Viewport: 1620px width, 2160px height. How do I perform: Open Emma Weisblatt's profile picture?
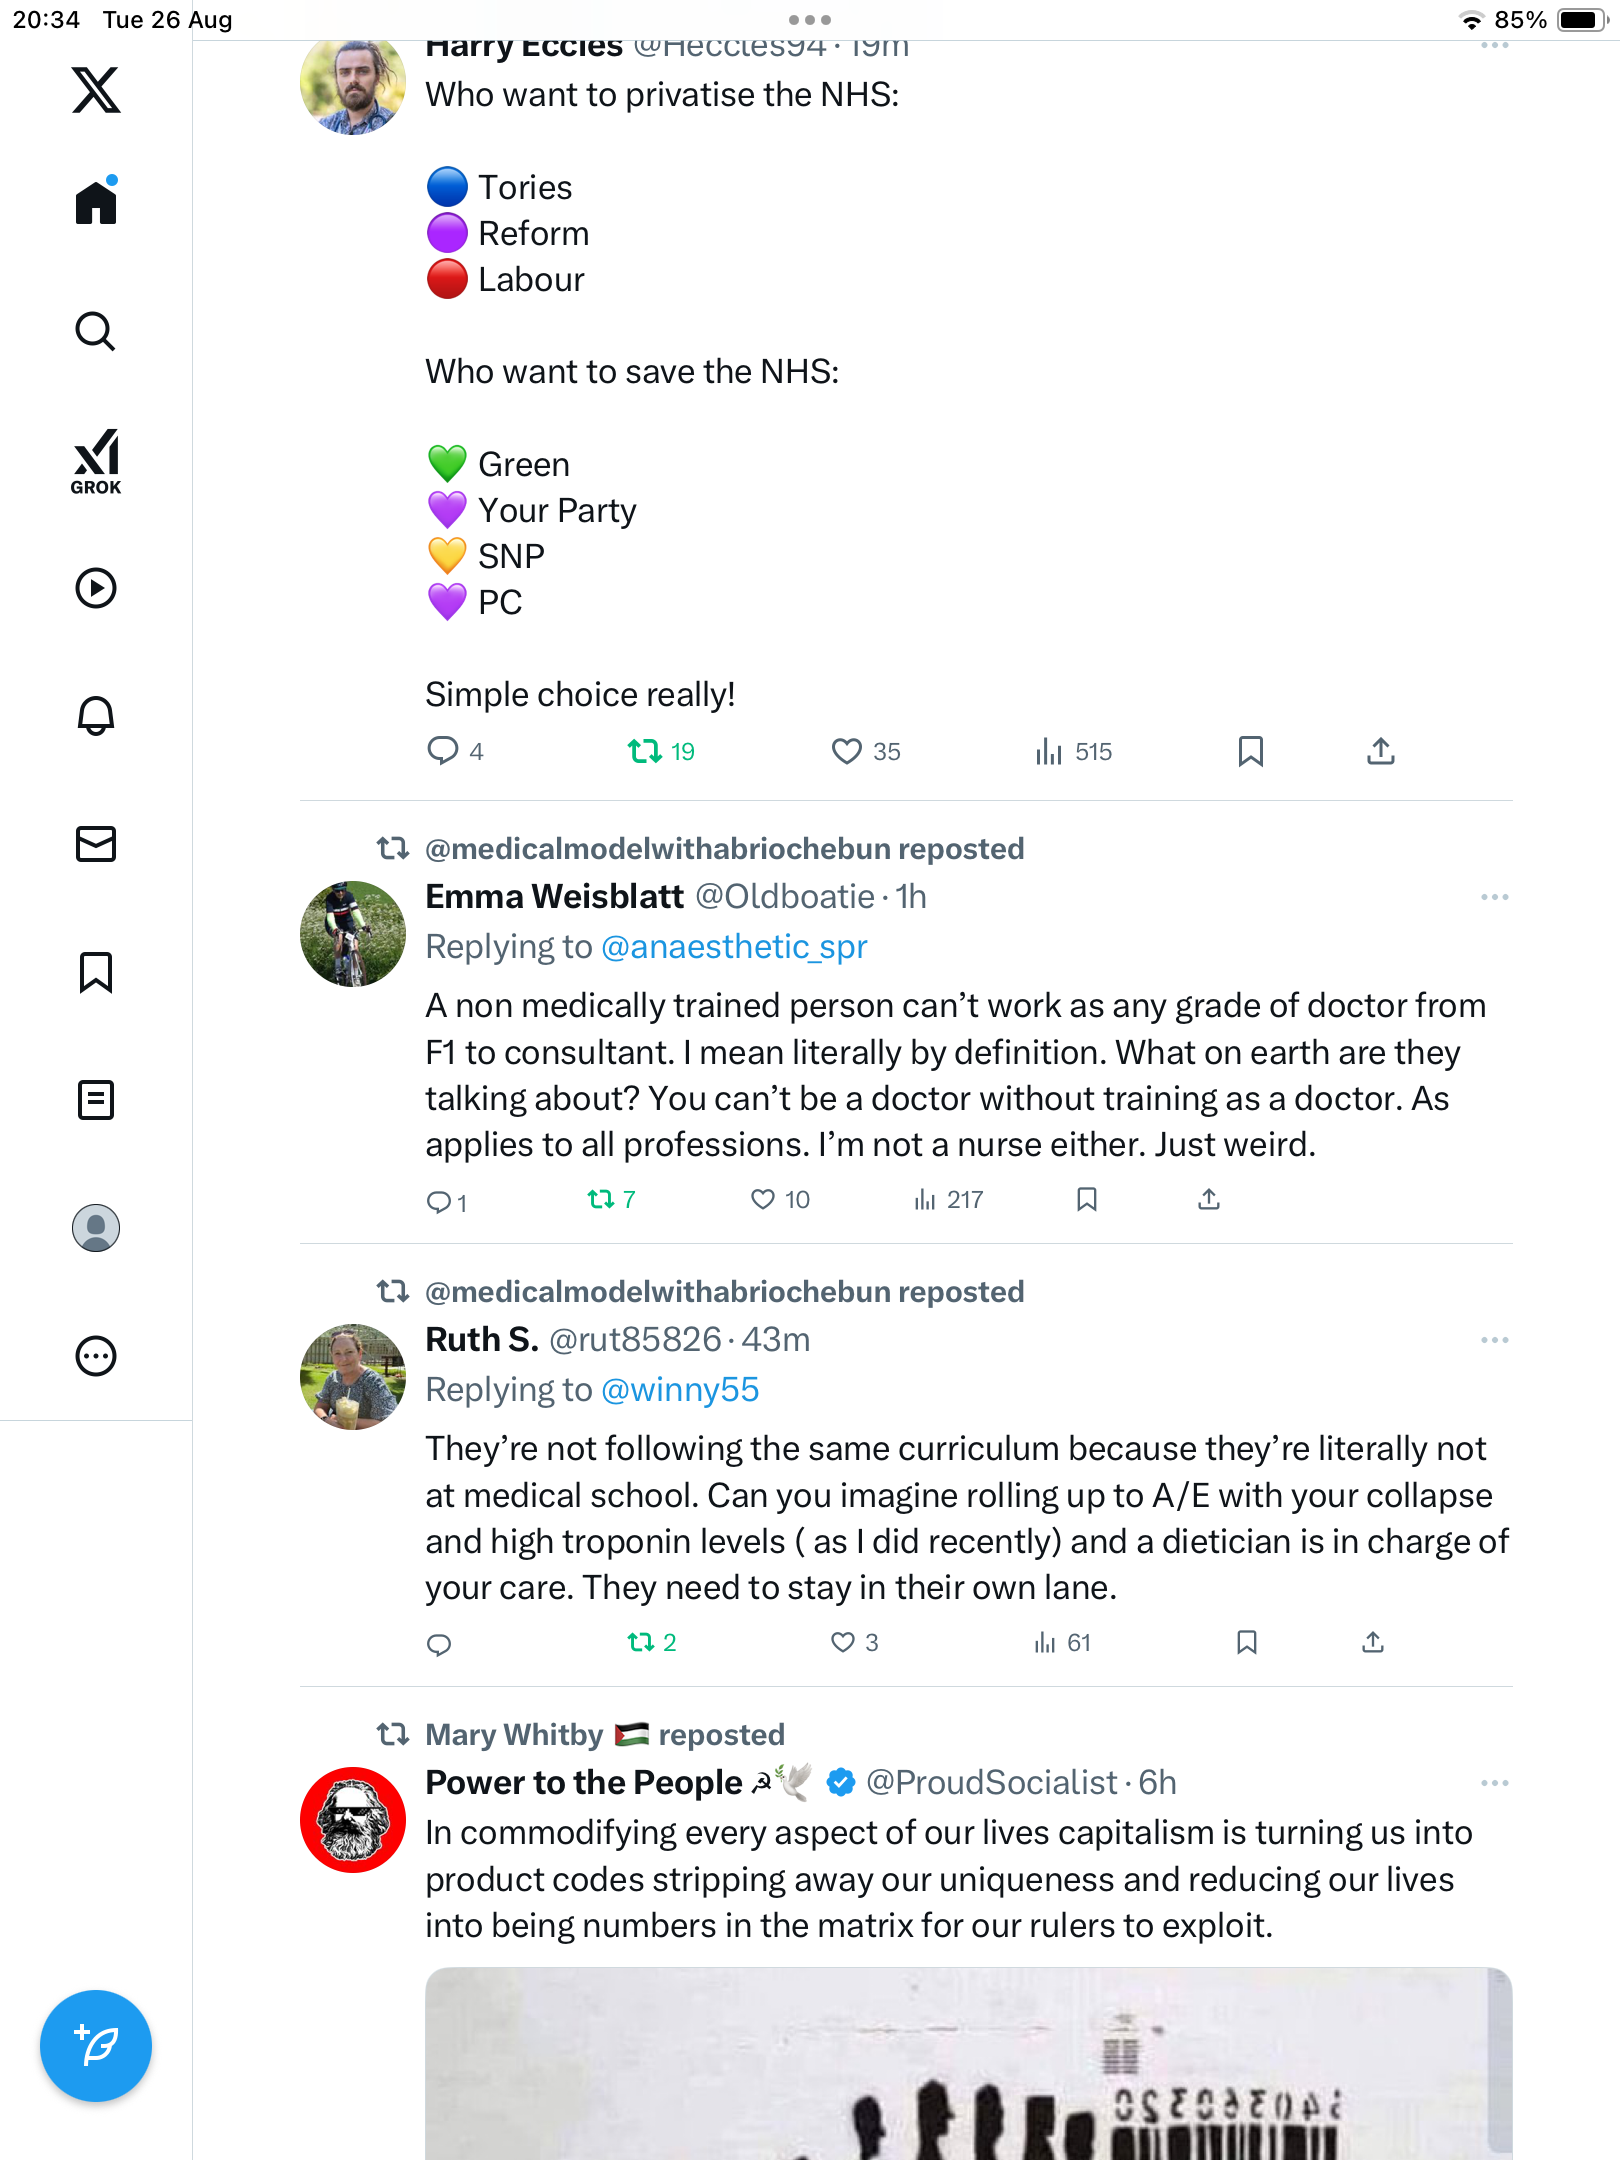(x=352, y=934)
